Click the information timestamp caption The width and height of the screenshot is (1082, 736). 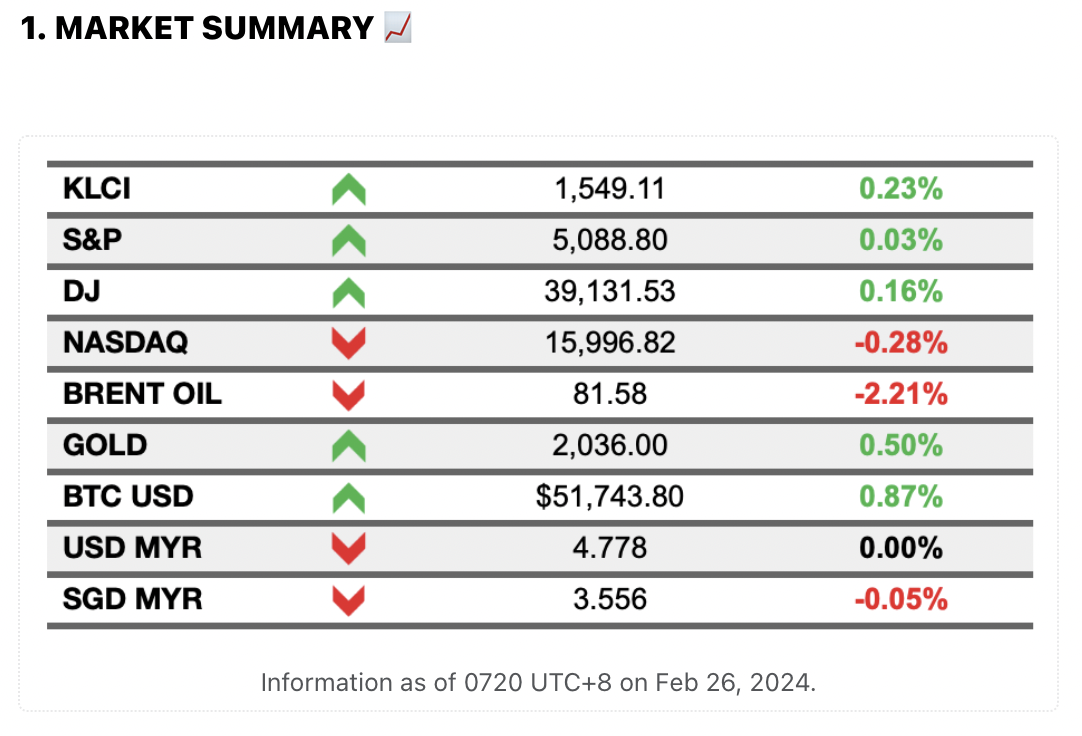pyautogui.click(x=538, y=683)
